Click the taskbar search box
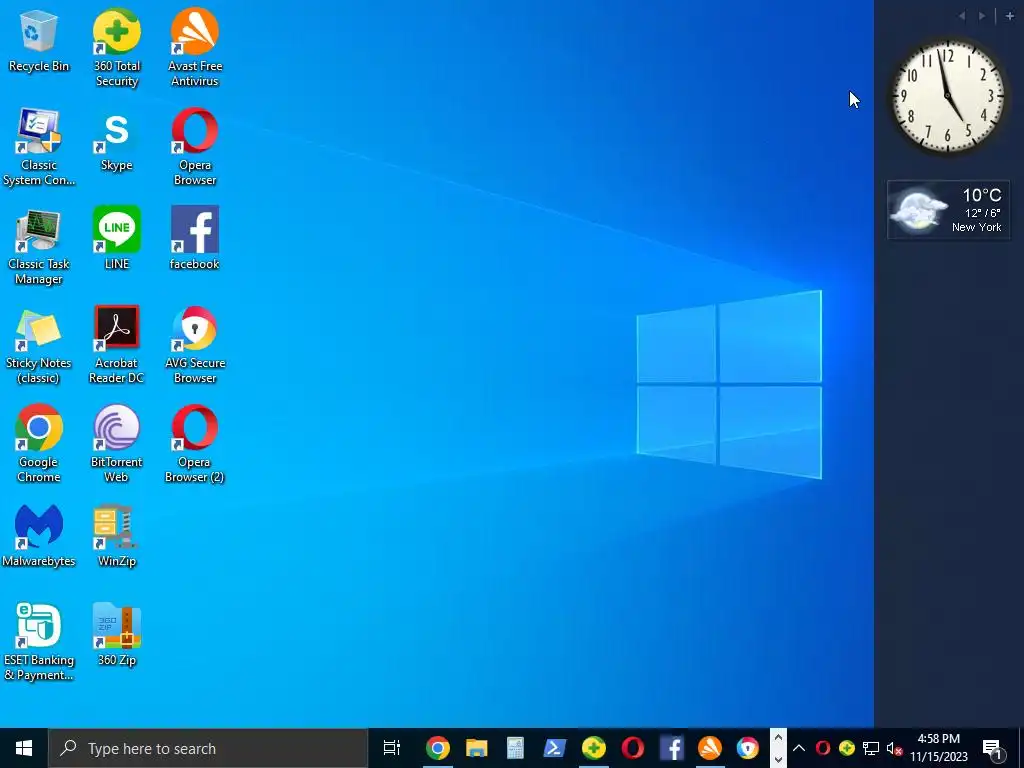 coord(208,748)
